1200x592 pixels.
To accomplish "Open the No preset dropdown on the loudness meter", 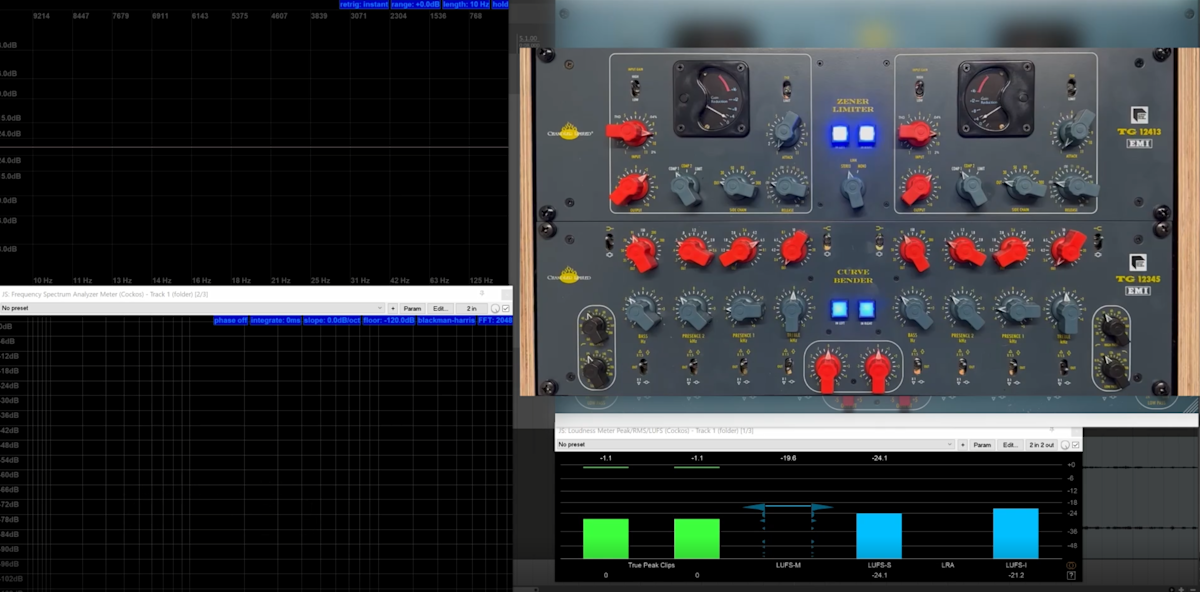I will 650,445.
